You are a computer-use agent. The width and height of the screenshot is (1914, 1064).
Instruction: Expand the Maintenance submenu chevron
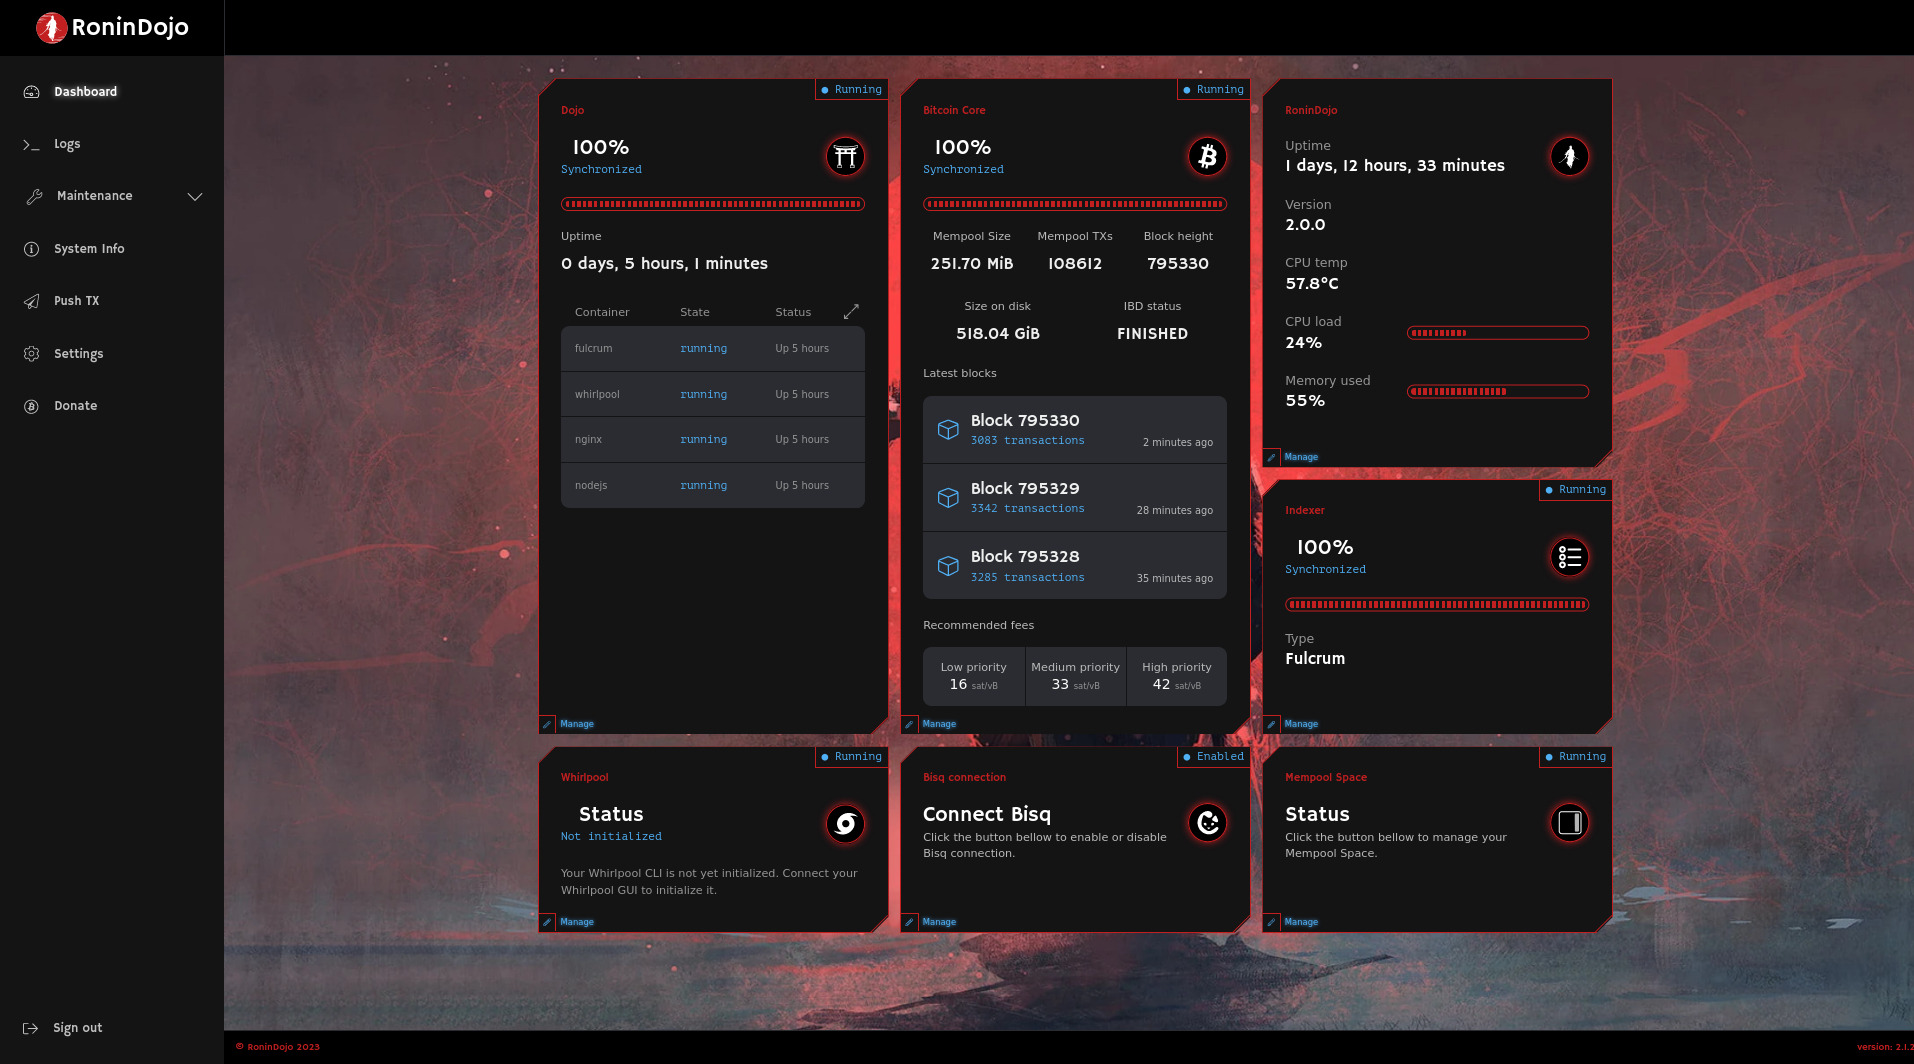(195, 197)
